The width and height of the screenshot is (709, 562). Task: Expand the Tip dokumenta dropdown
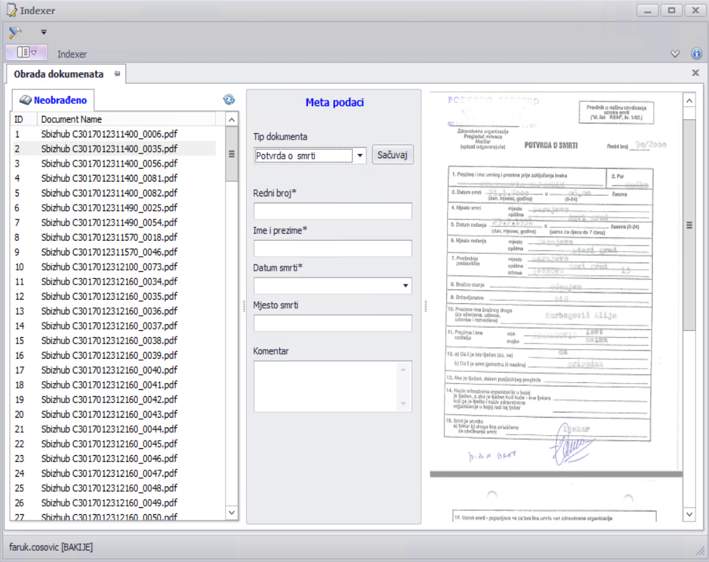[360, 156]
